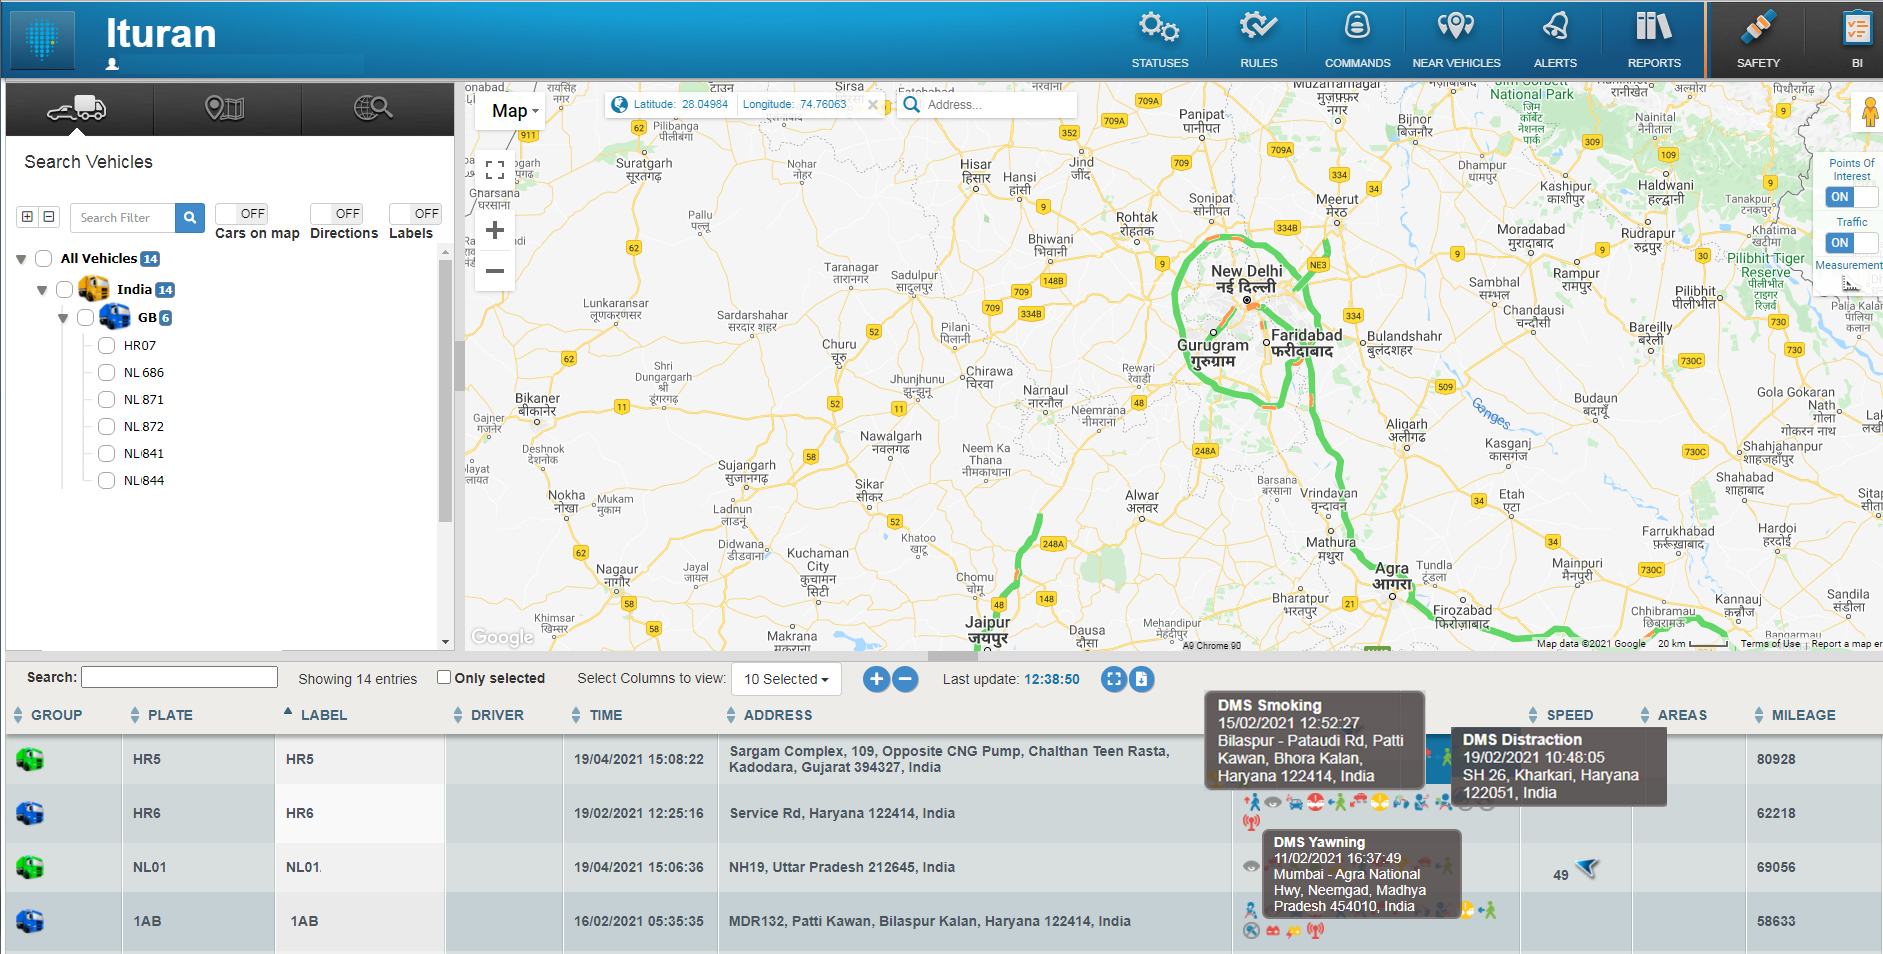Turn off the Traffic toggle
This screenshot has height=954, width=1883.
tap(1851, 243)
